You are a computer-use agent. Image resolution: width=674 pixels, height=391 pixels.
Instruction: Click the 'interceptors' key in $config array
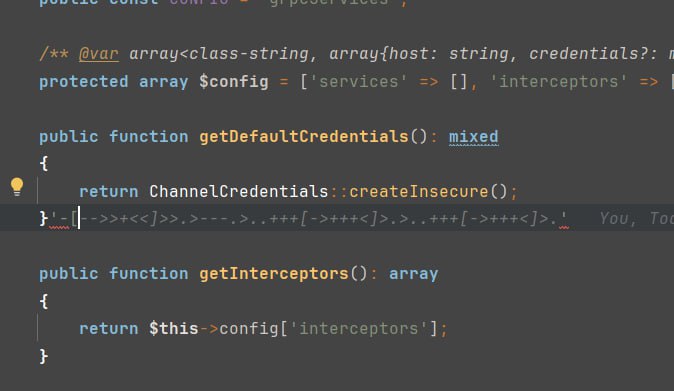558,82
